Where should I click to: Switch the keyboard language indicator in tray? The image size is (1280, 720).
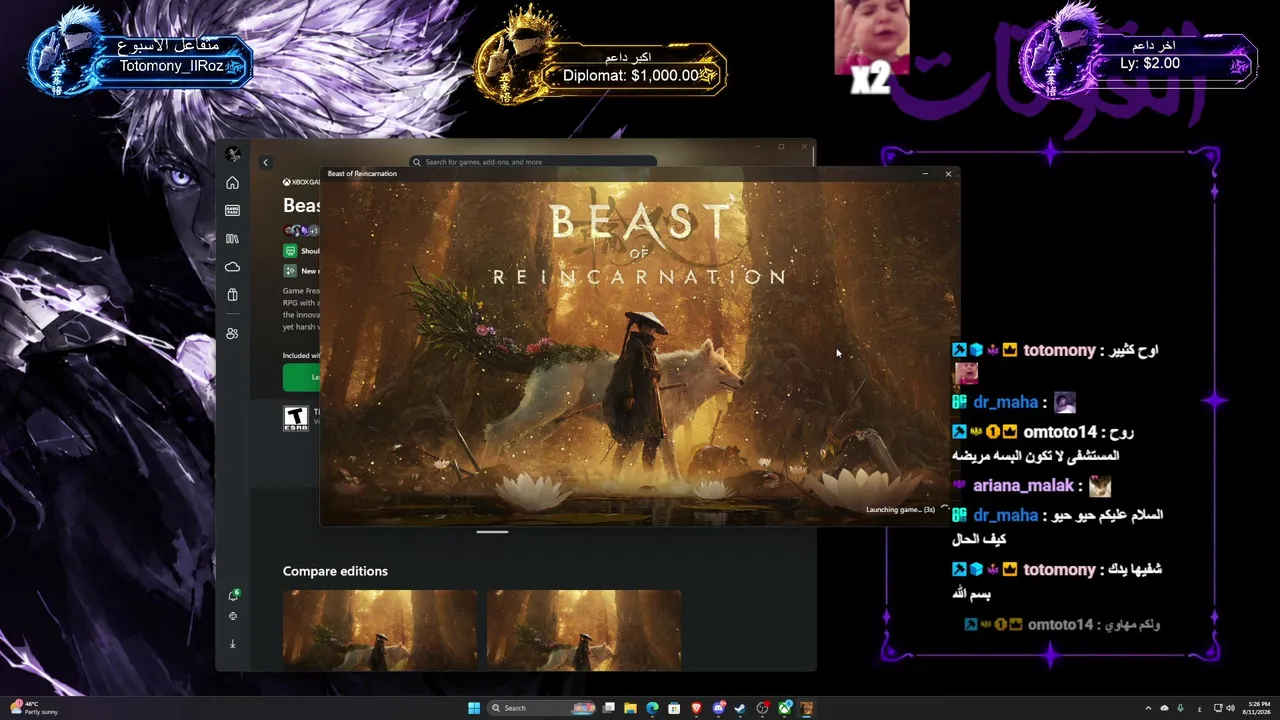click(1200, 708)
